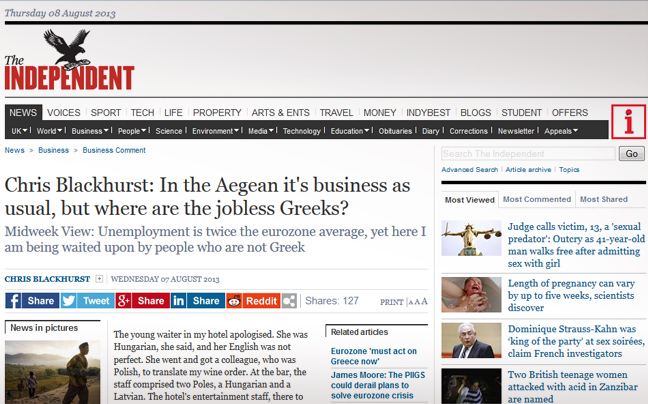Expand the Media dropdown

261,131
